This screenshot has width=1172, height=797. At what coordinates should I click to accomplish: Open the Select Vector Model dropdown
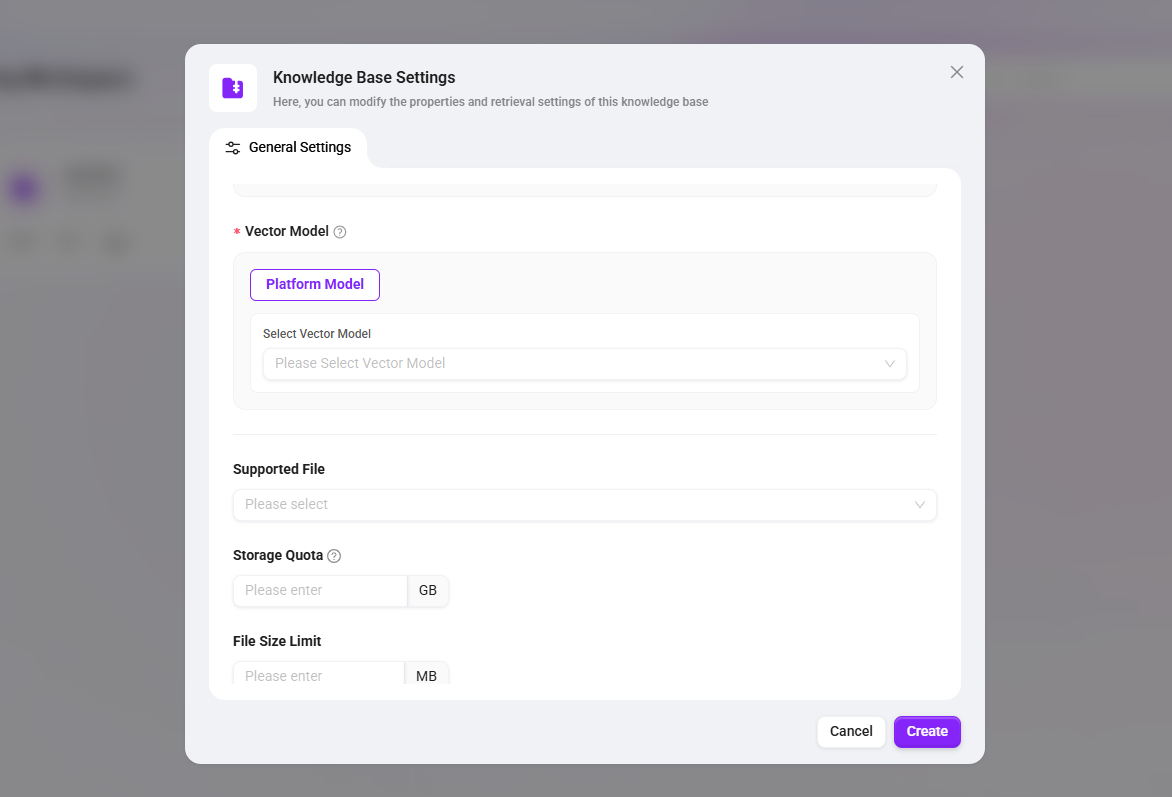tap(585, 363)
